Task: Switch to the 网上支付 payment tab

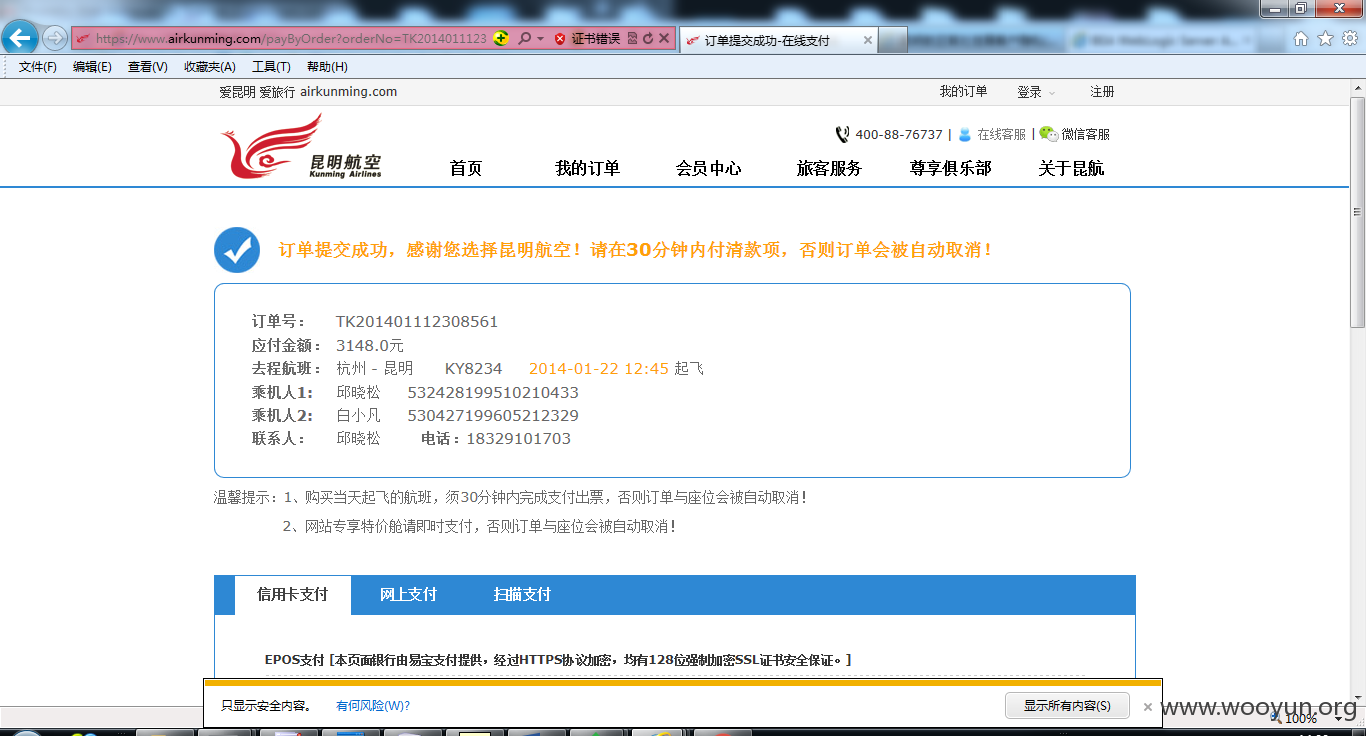Action: 408,595
